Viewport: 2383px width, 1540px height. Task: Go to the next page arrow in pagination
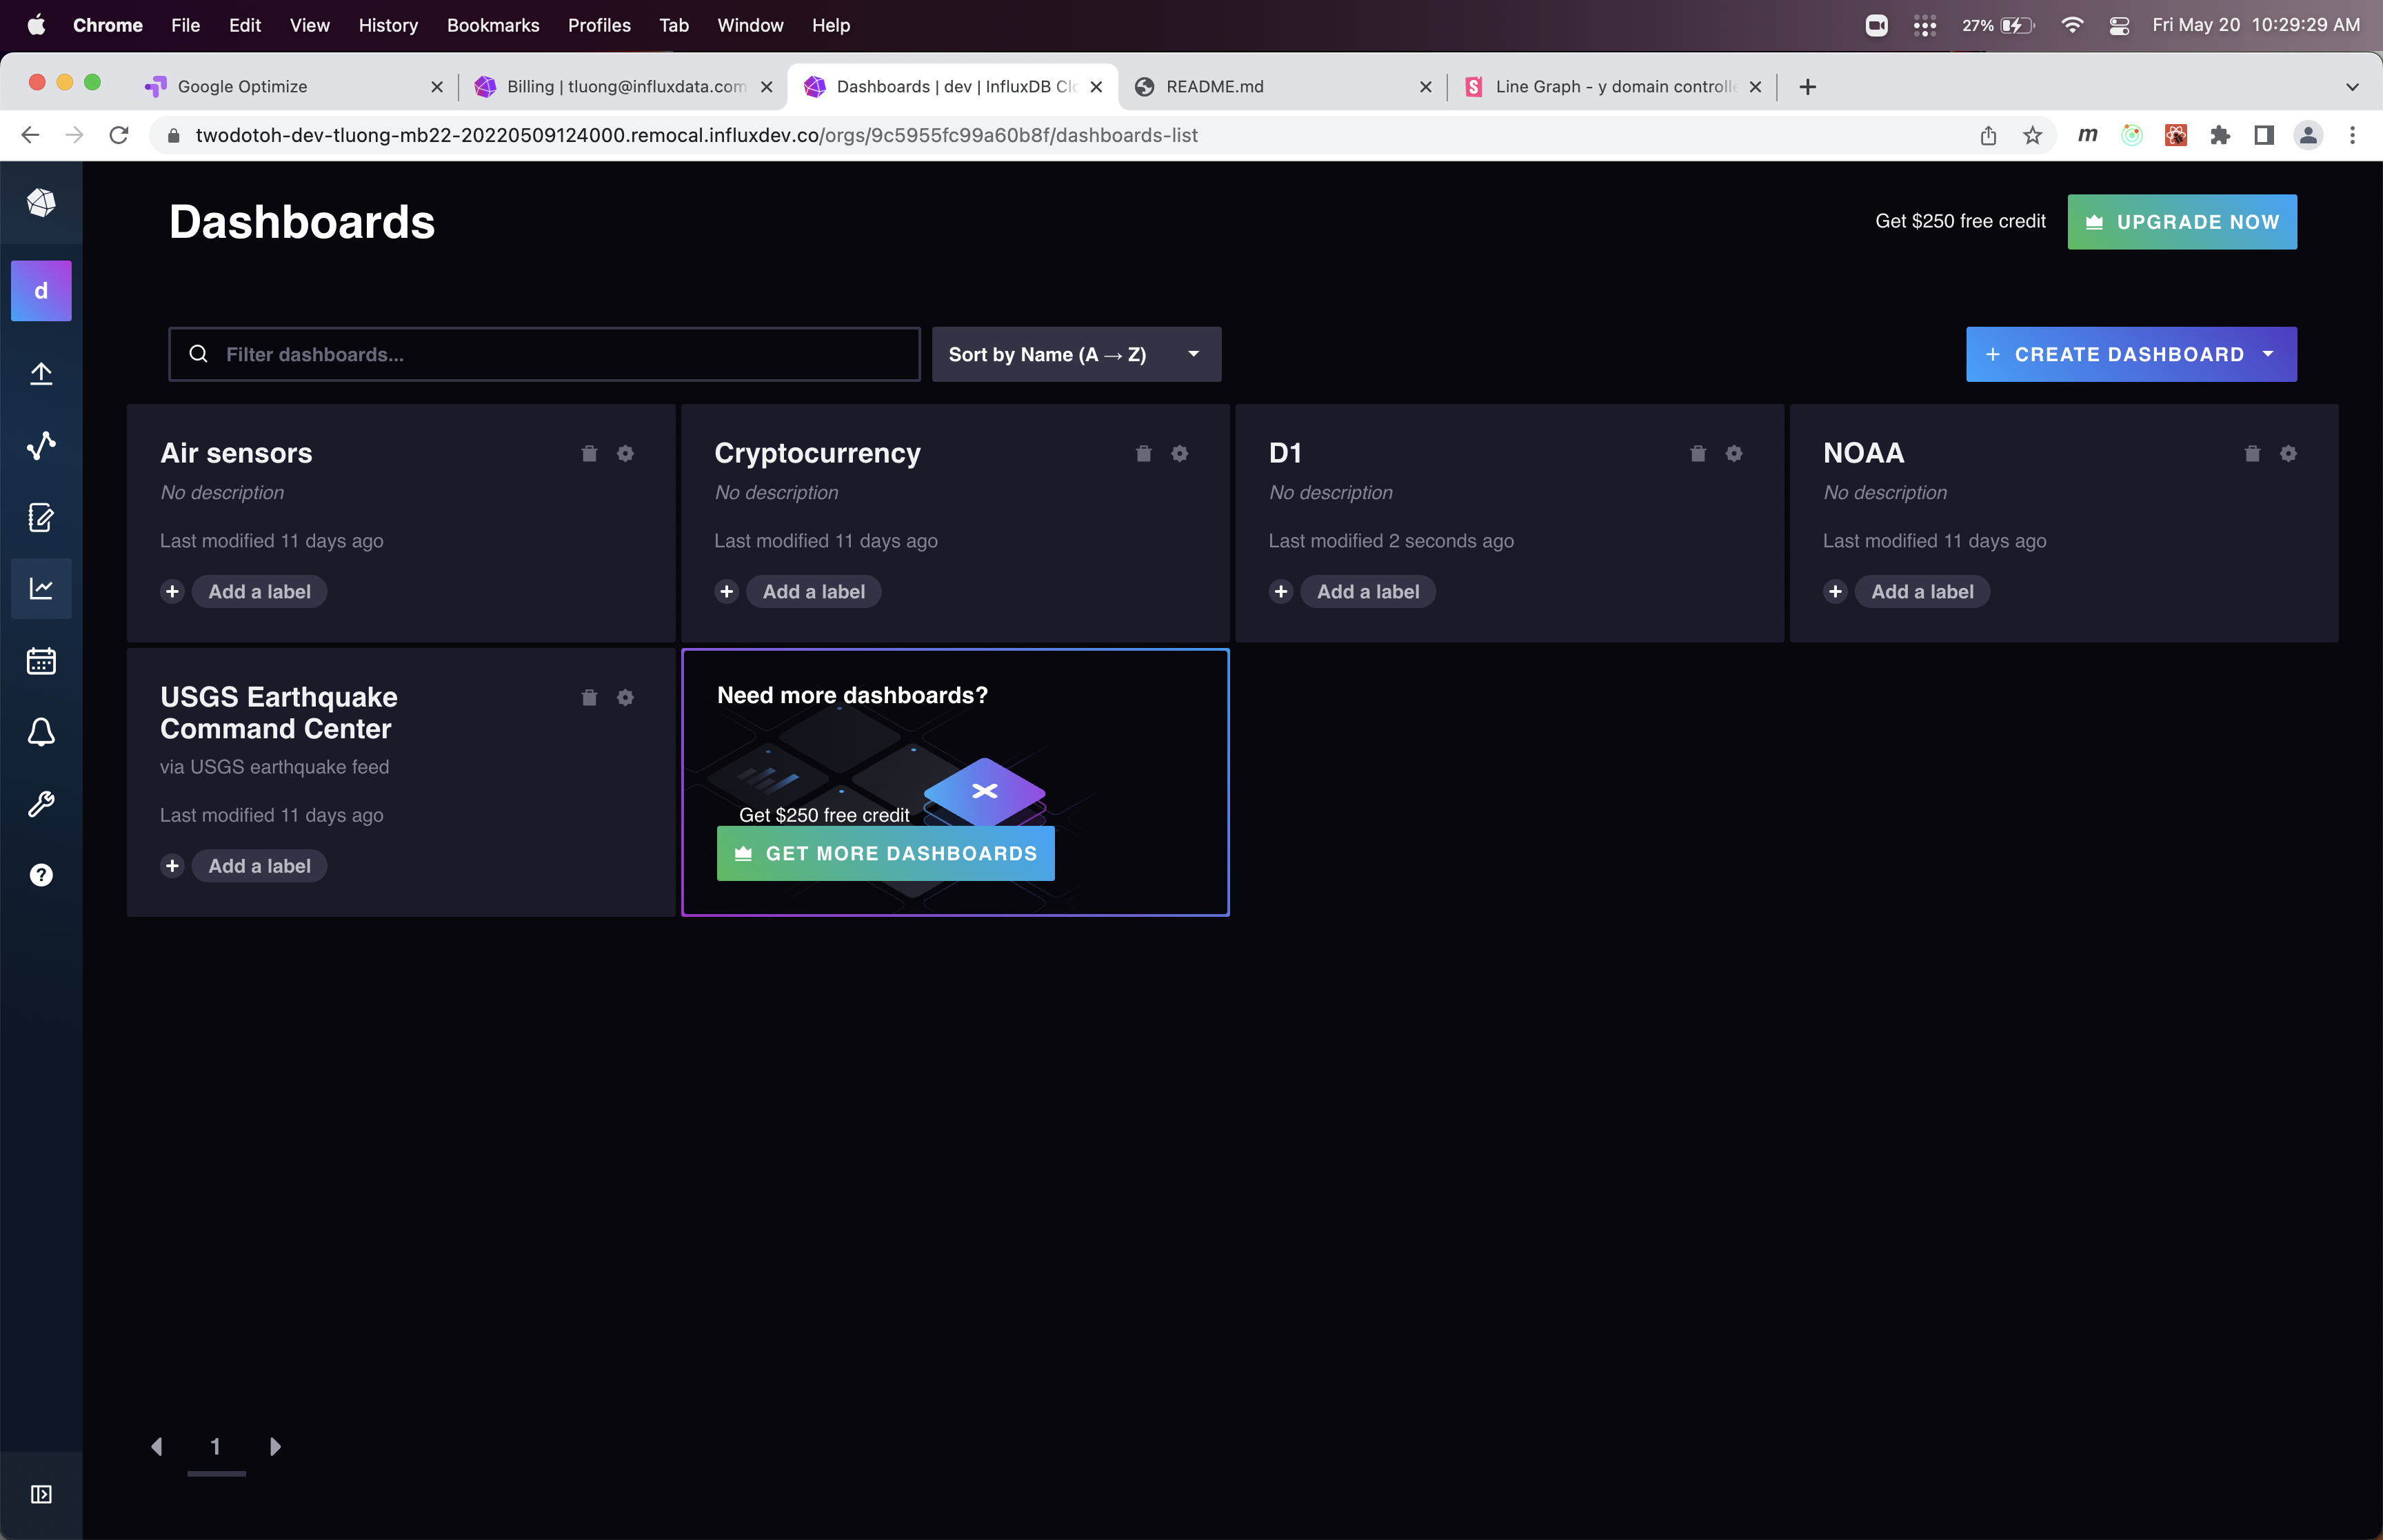point(275,1446)
